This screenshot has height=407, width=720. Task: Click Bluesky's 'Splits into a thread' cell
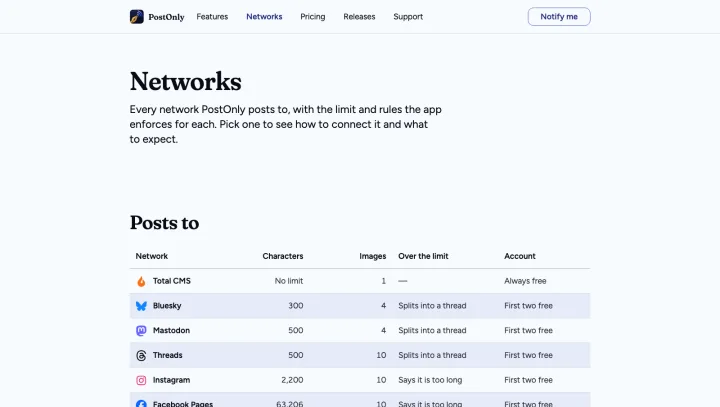pos(432,305)
